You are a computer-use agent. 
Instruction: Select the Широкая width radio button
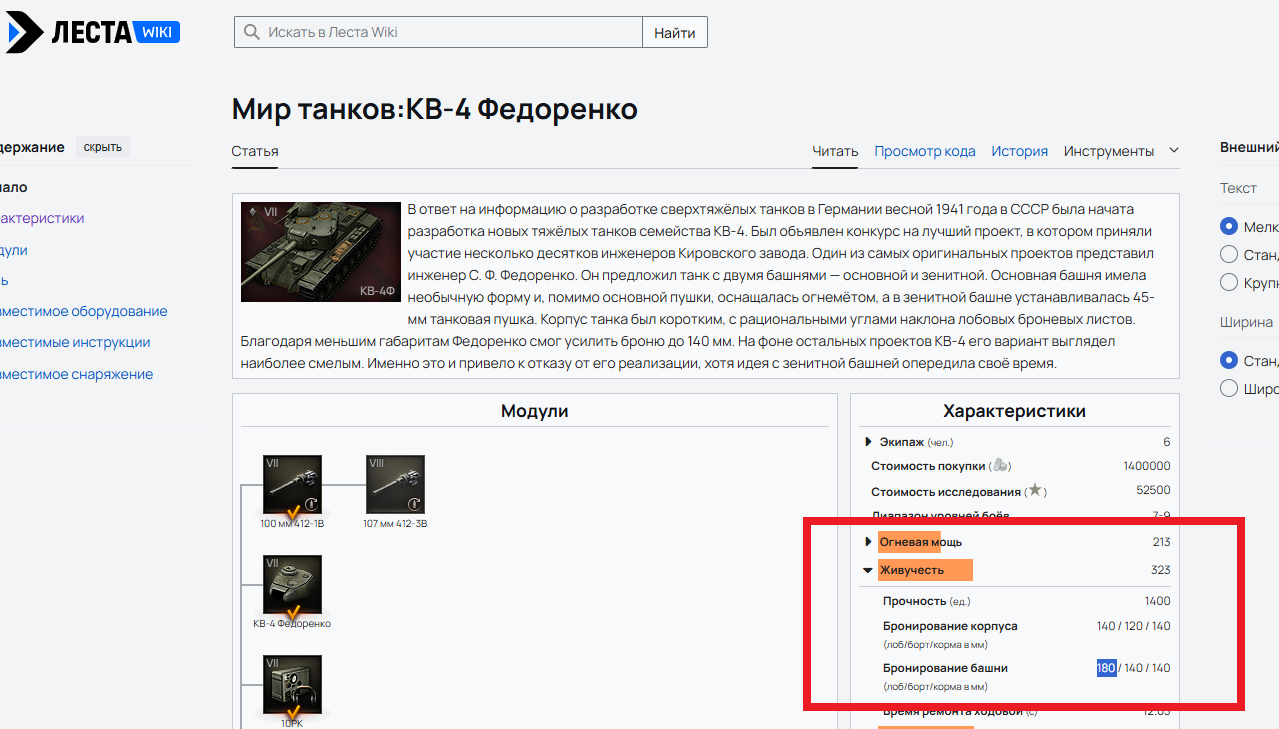[x=1229, y=388]
